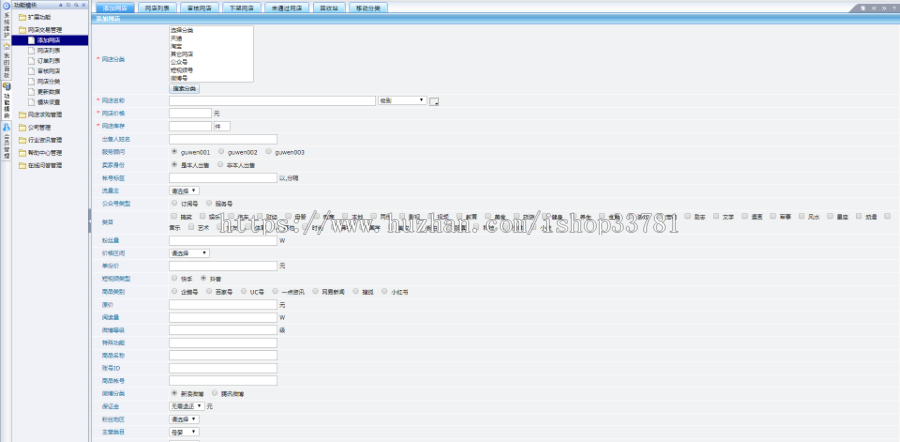The image size is (900, 442).
Task: Click the forward double-arrow icon at top right
Action: pyautogui.click(x=884, y=8)
